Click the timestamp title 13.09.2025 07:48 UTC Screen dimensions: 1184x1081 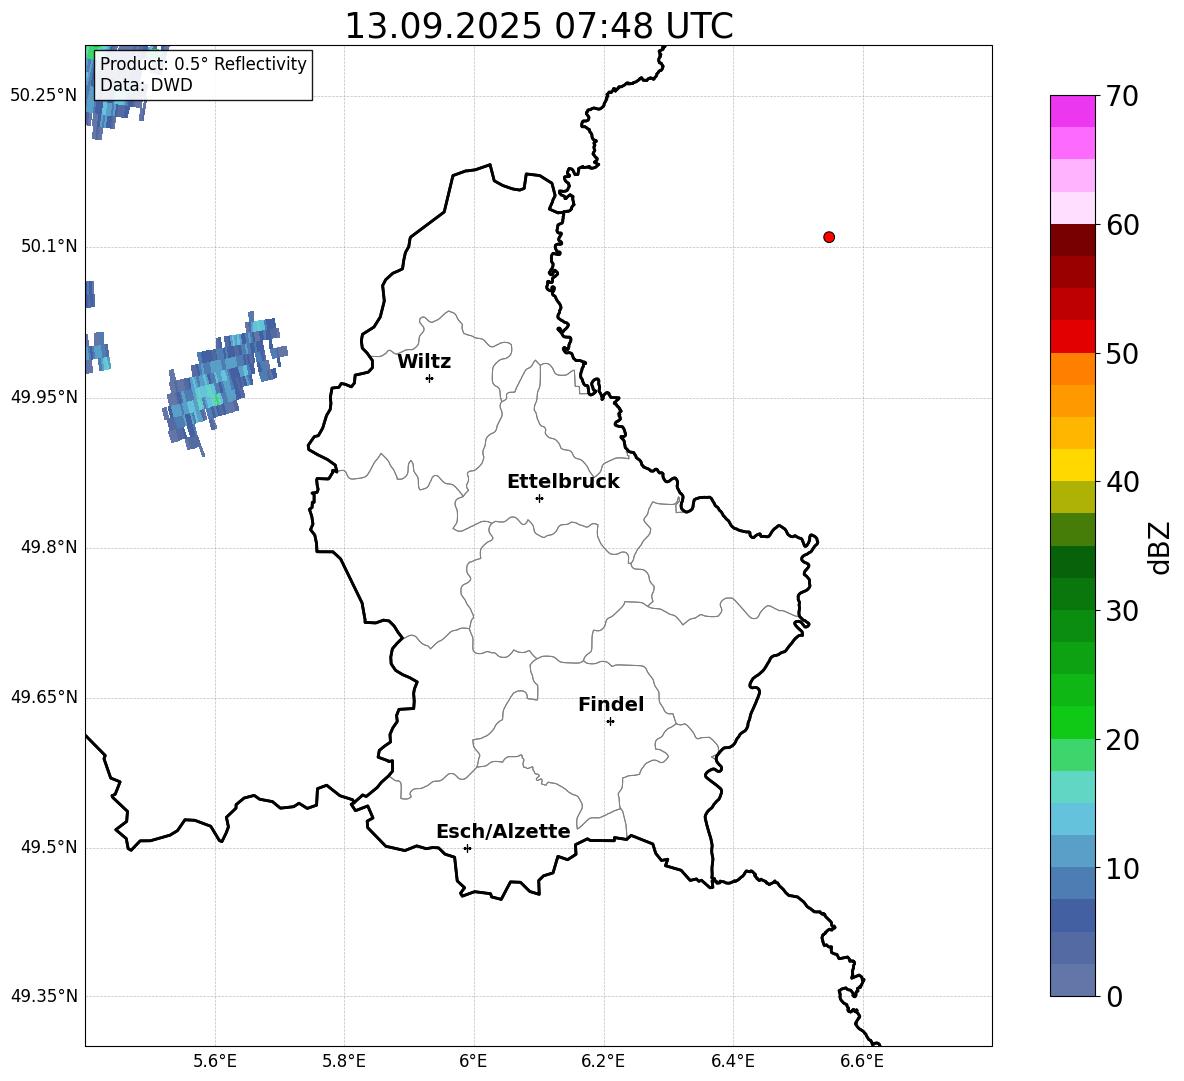[538, 26]
